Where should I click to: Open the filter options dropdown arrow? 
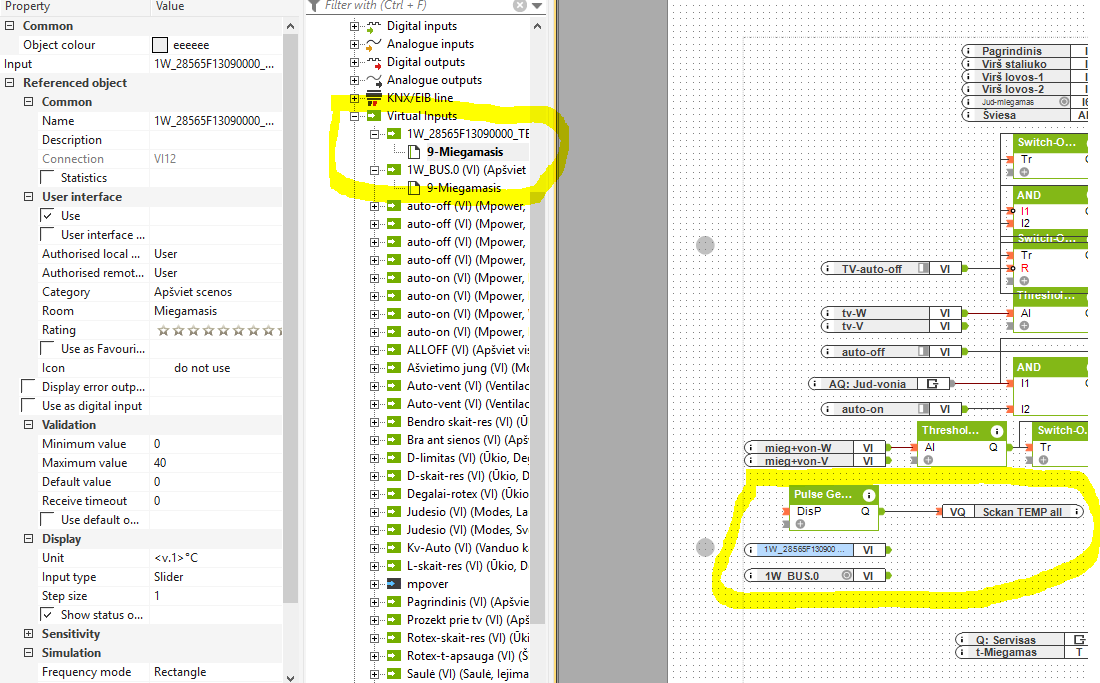pyautogui.click(x=537, y=6)
